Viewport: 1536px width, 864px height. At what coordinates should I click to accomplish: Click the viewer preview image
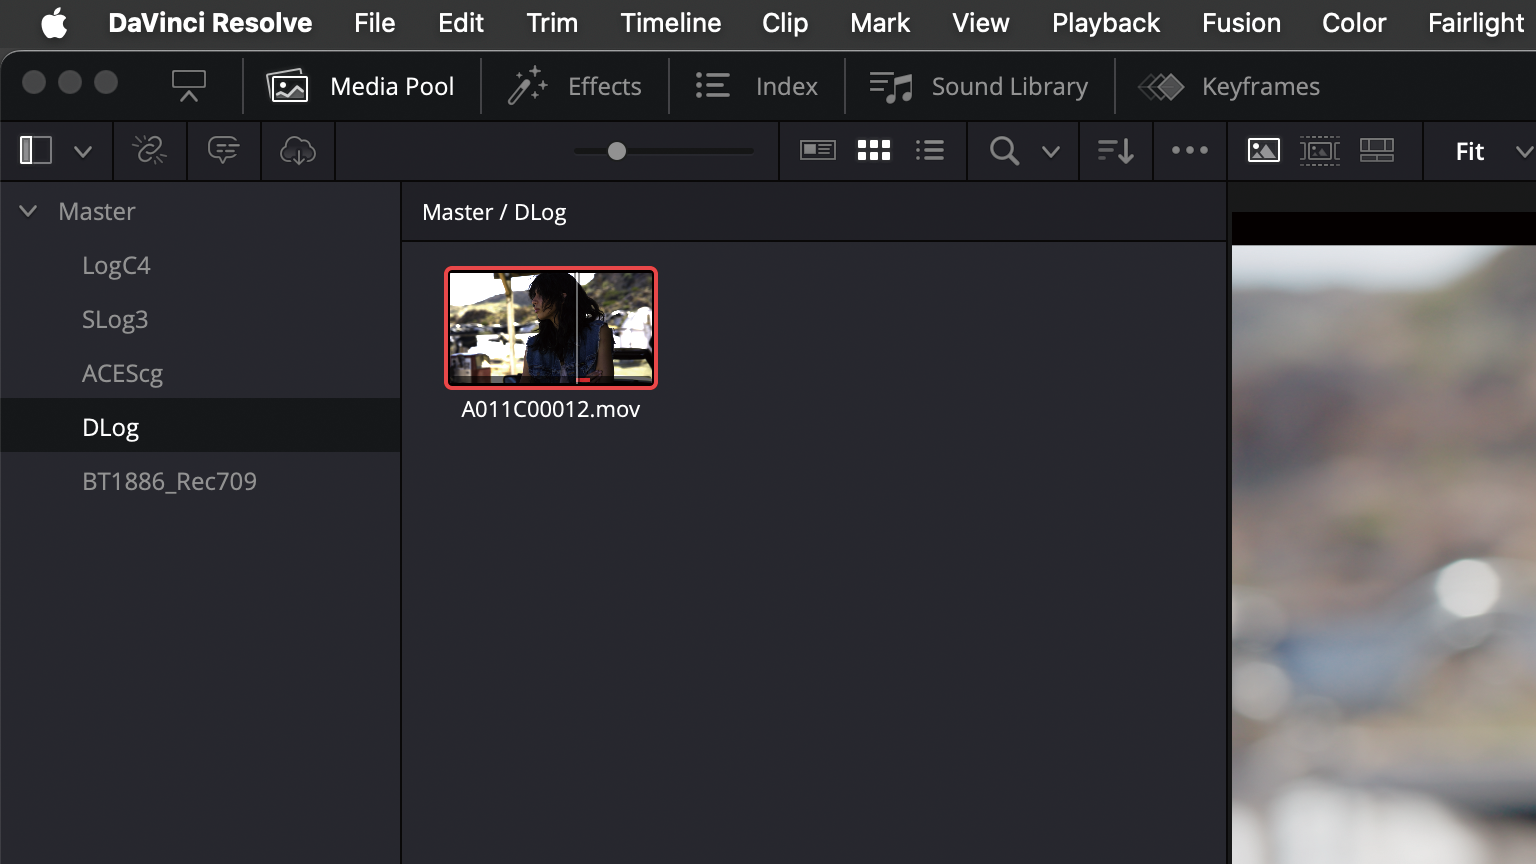click(x=1384, y=555)
